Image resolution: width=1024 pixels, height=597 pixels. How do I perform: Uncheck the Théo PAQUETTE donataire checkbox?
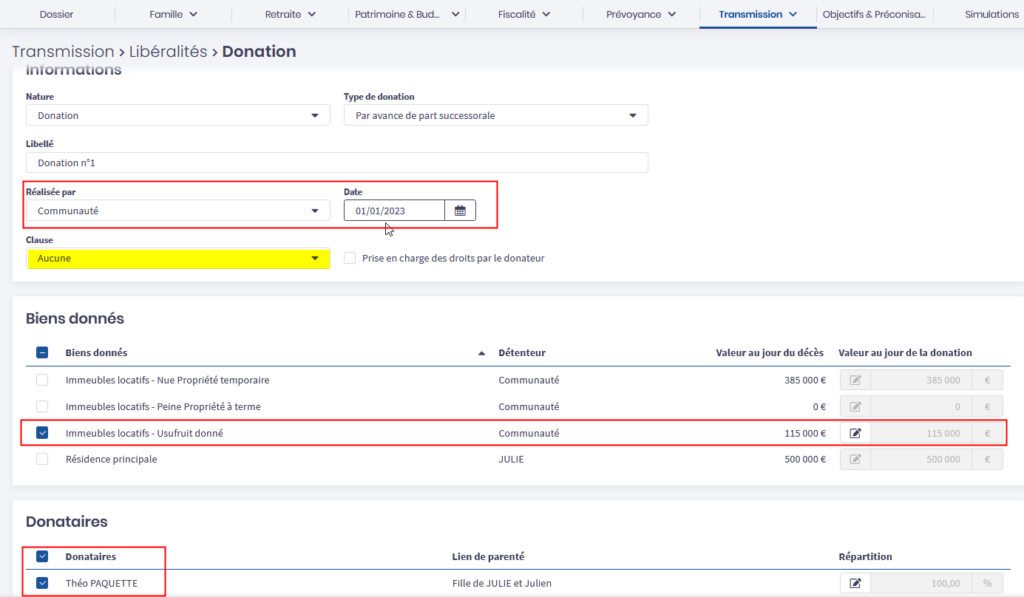pos(41,583)
